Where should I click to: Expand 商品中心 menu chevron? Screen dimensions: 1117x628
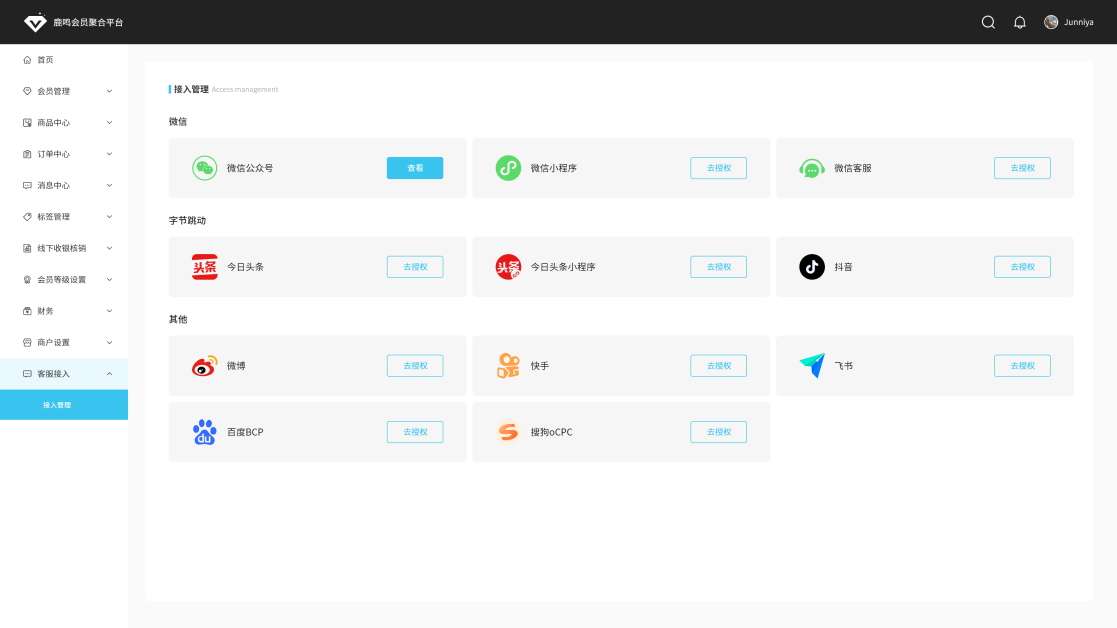[109, 122]
